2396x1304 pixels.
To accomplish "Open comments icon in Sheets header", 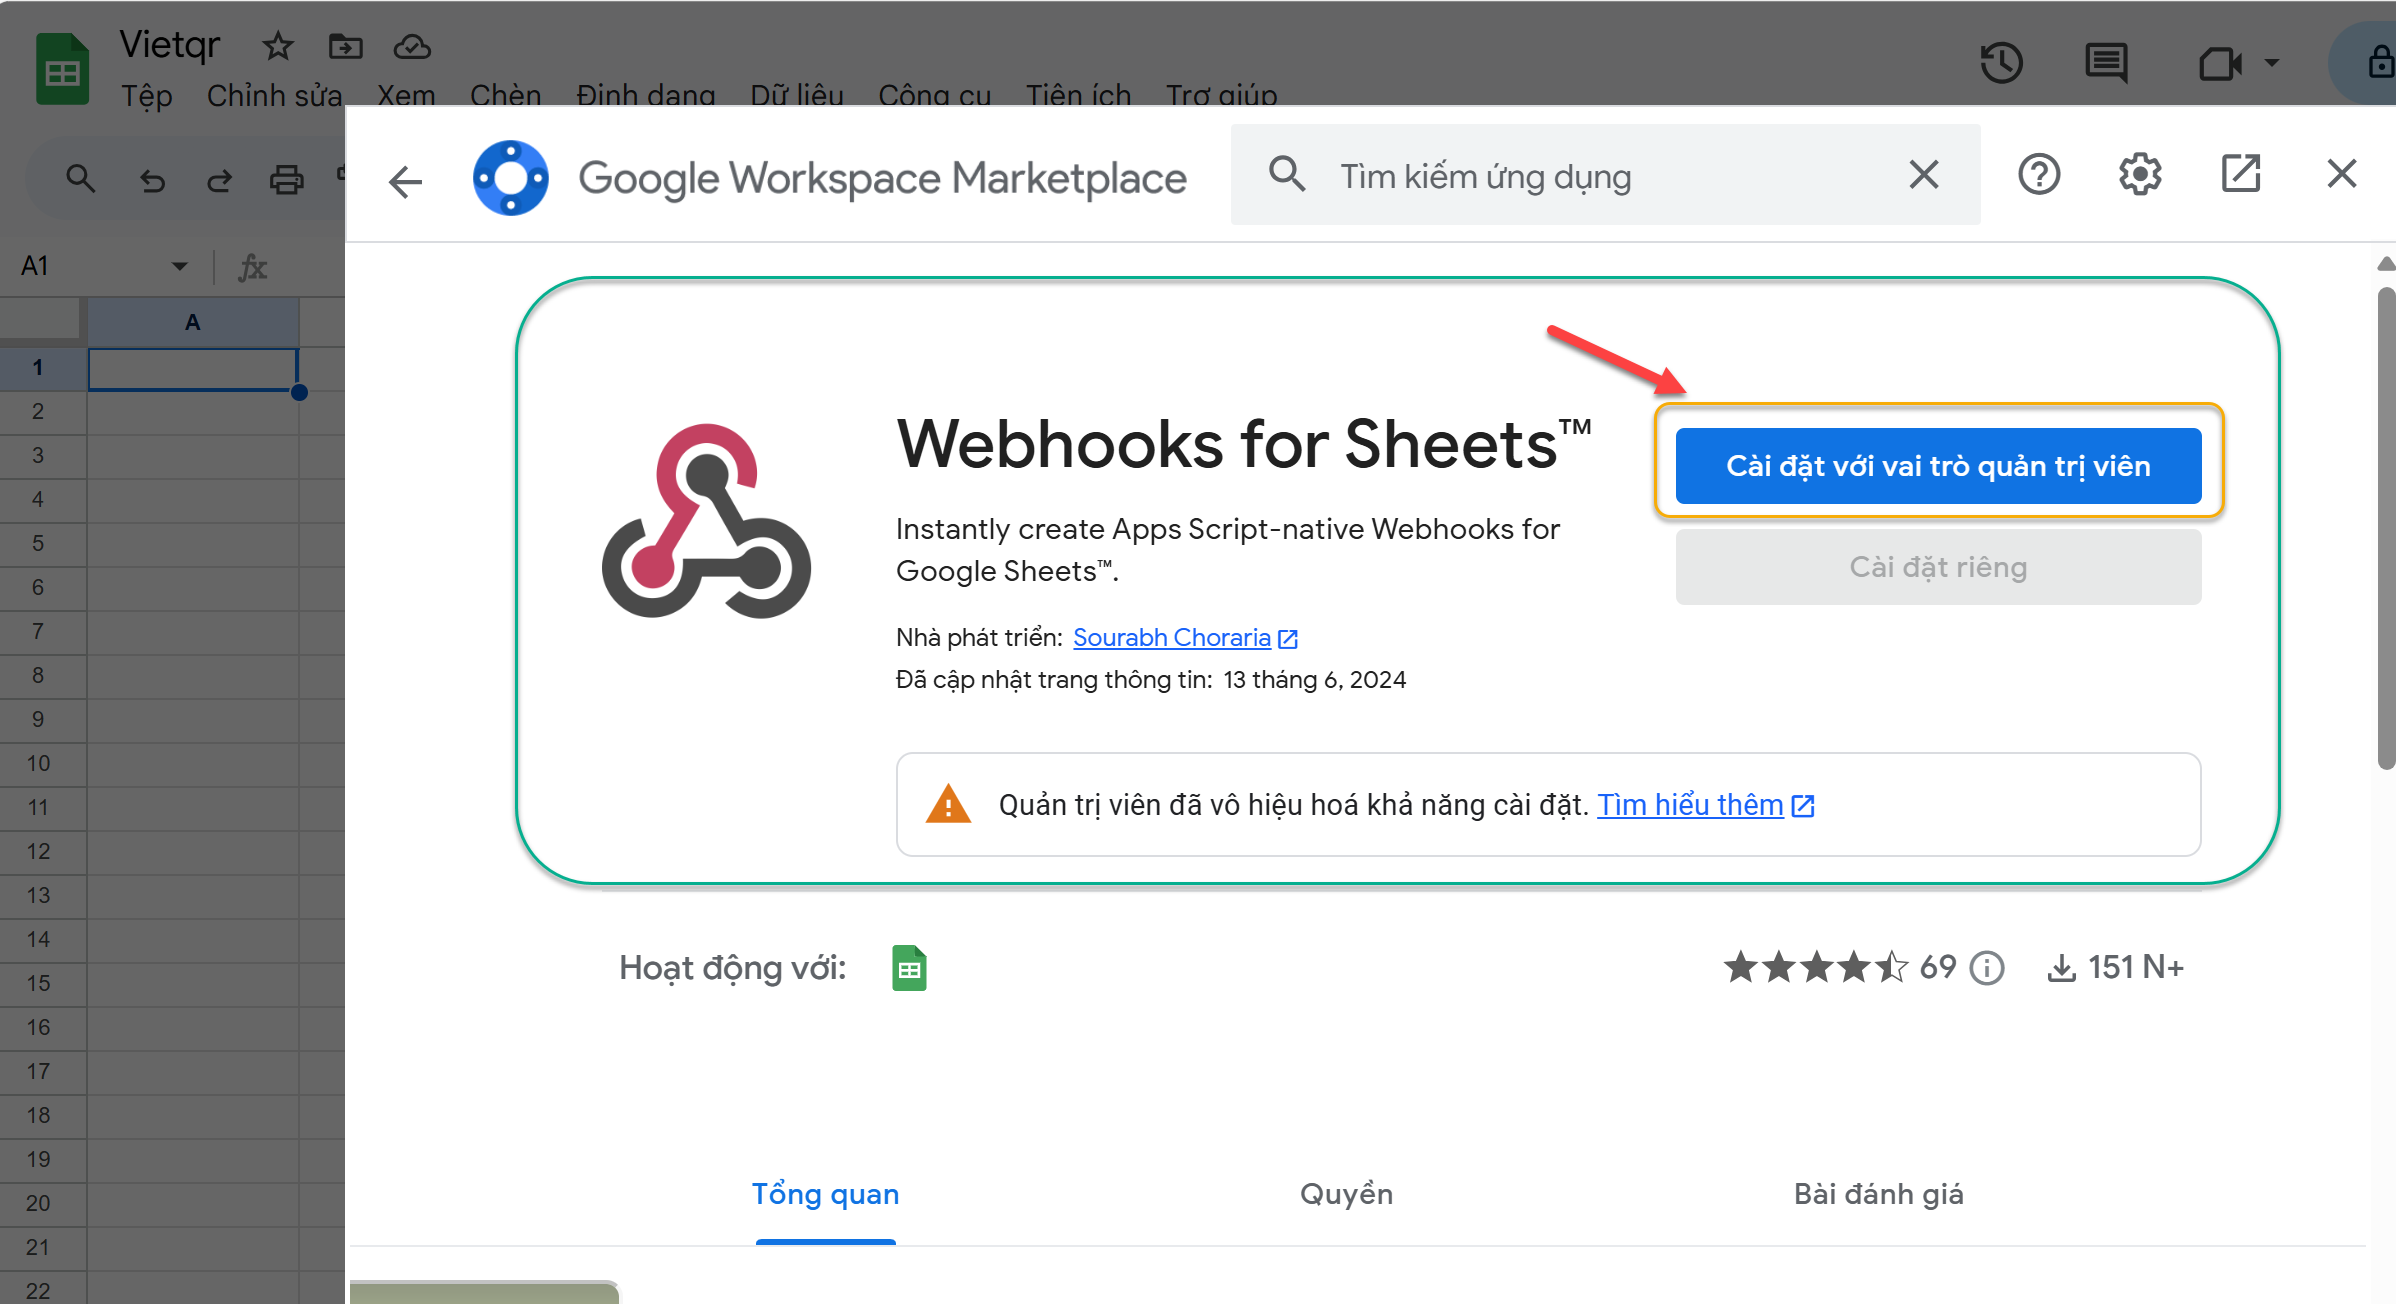I will click(2106, 64).
